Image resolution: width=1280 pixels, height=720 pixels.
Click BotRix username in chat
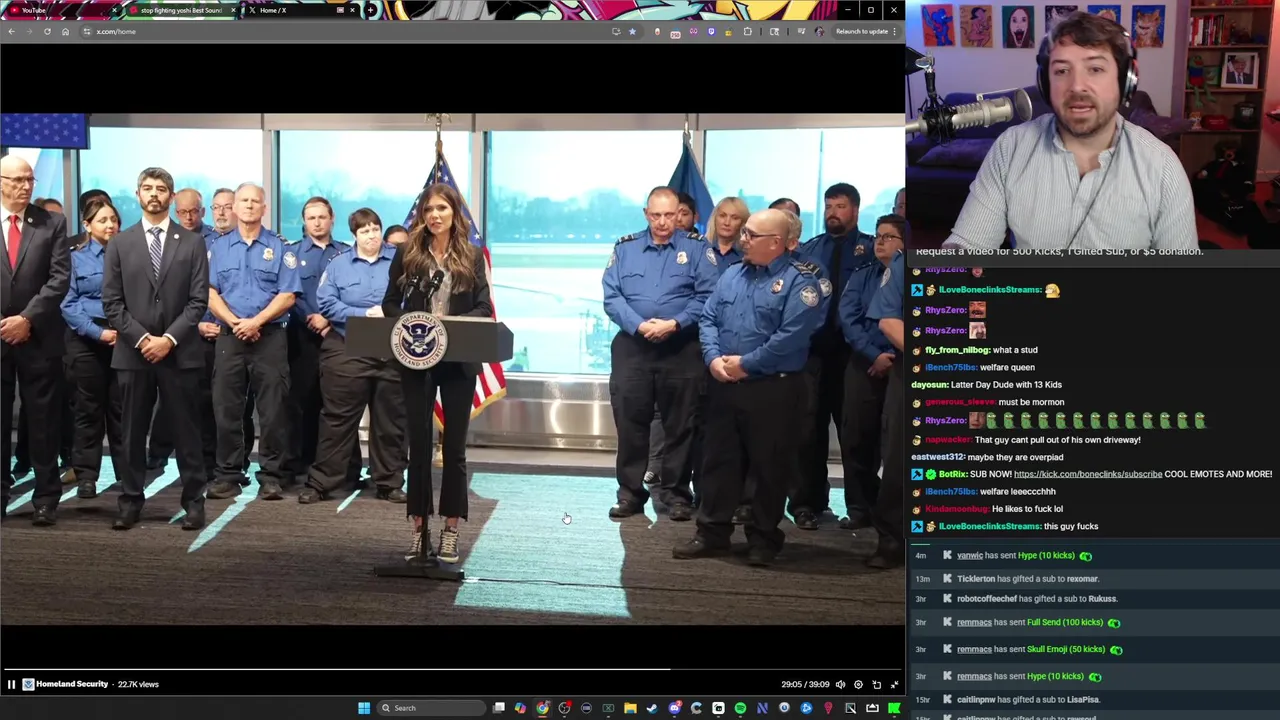click(x=953, y=474)
